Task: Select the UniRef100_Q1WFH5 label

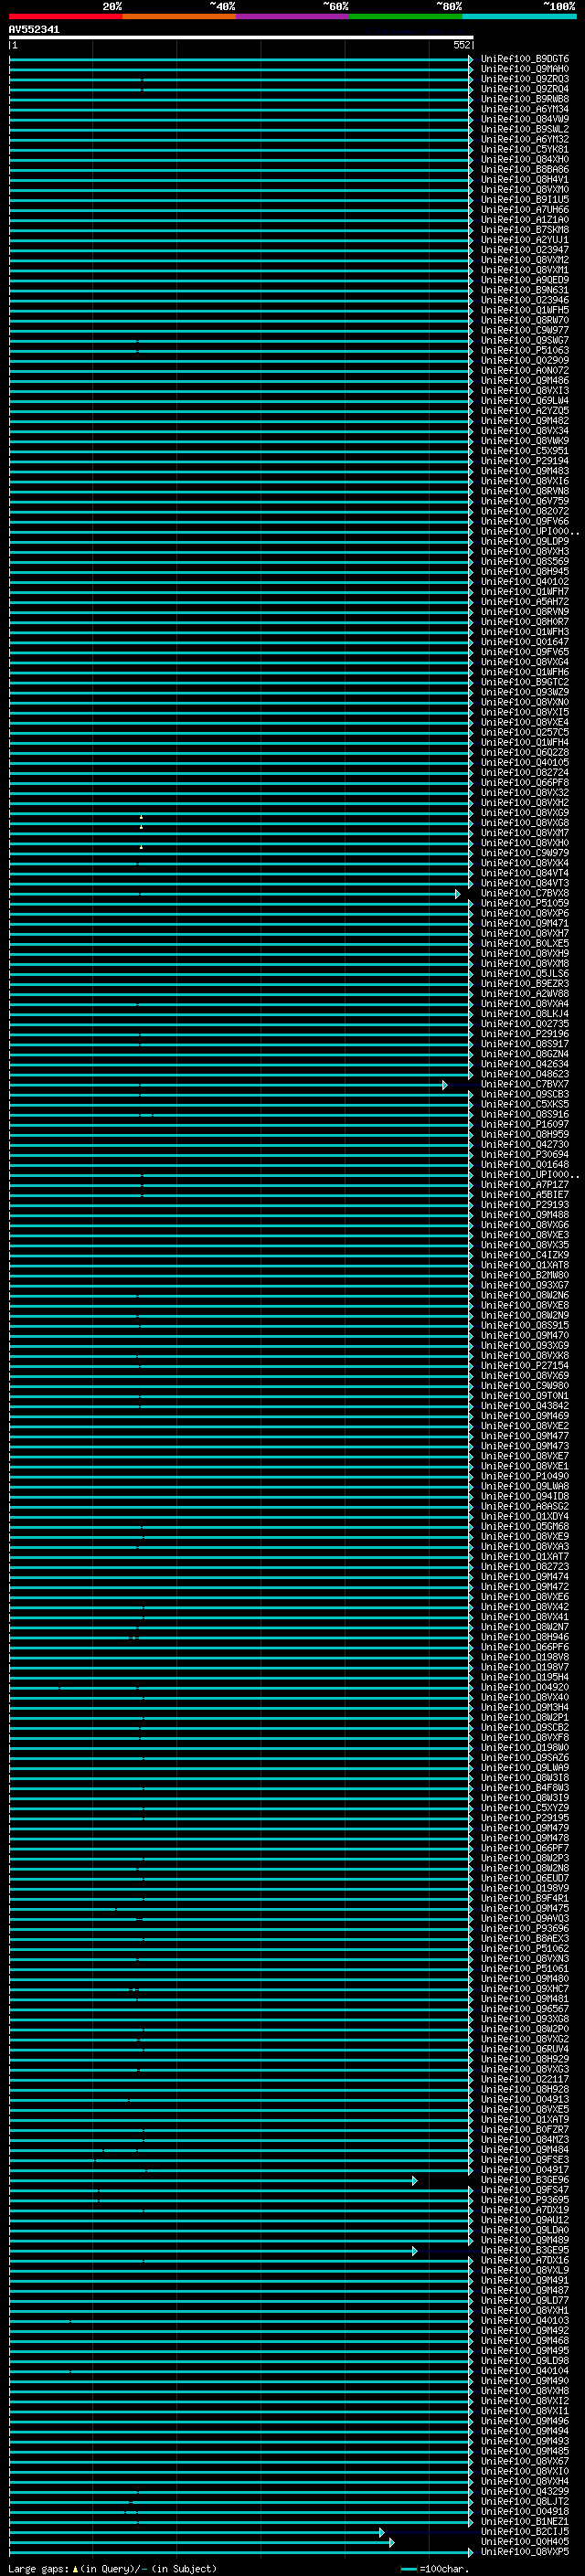Action: 525,310
